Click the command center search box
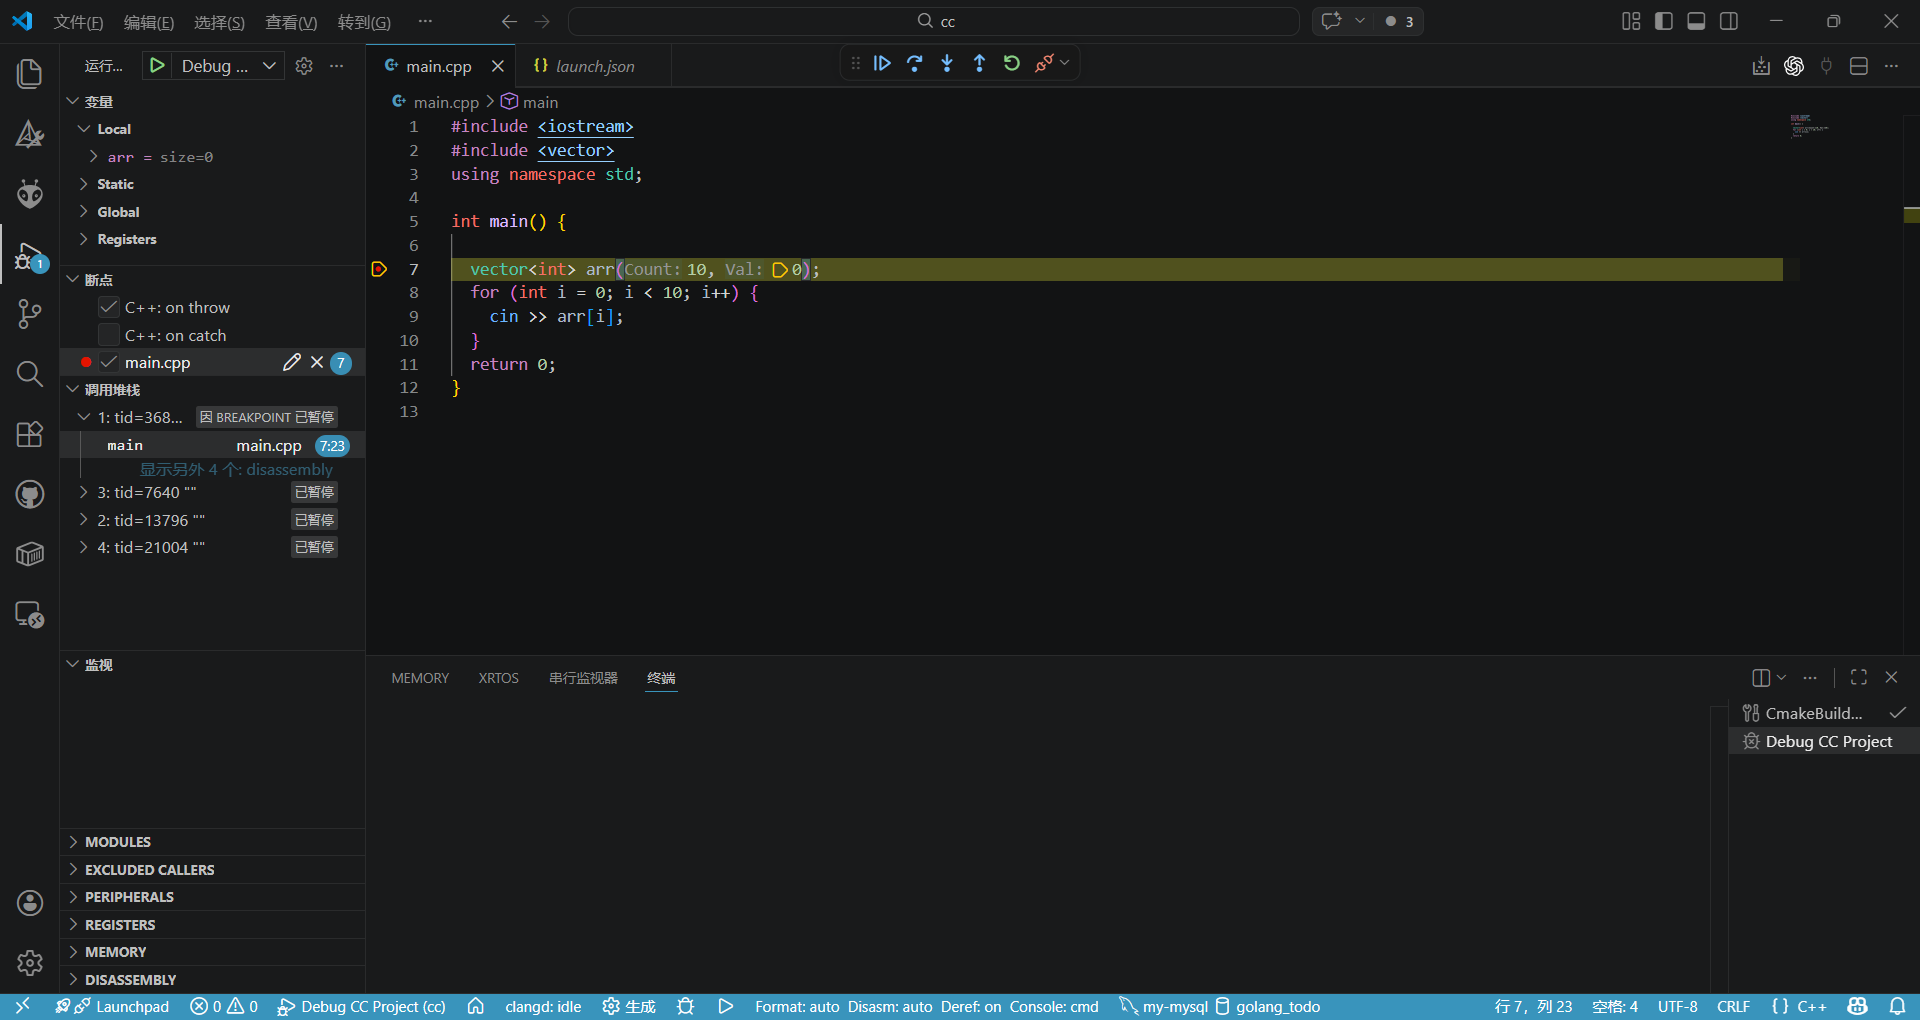The width and height of the screenshot is (1920, 1020). click(x=934, y=22)
